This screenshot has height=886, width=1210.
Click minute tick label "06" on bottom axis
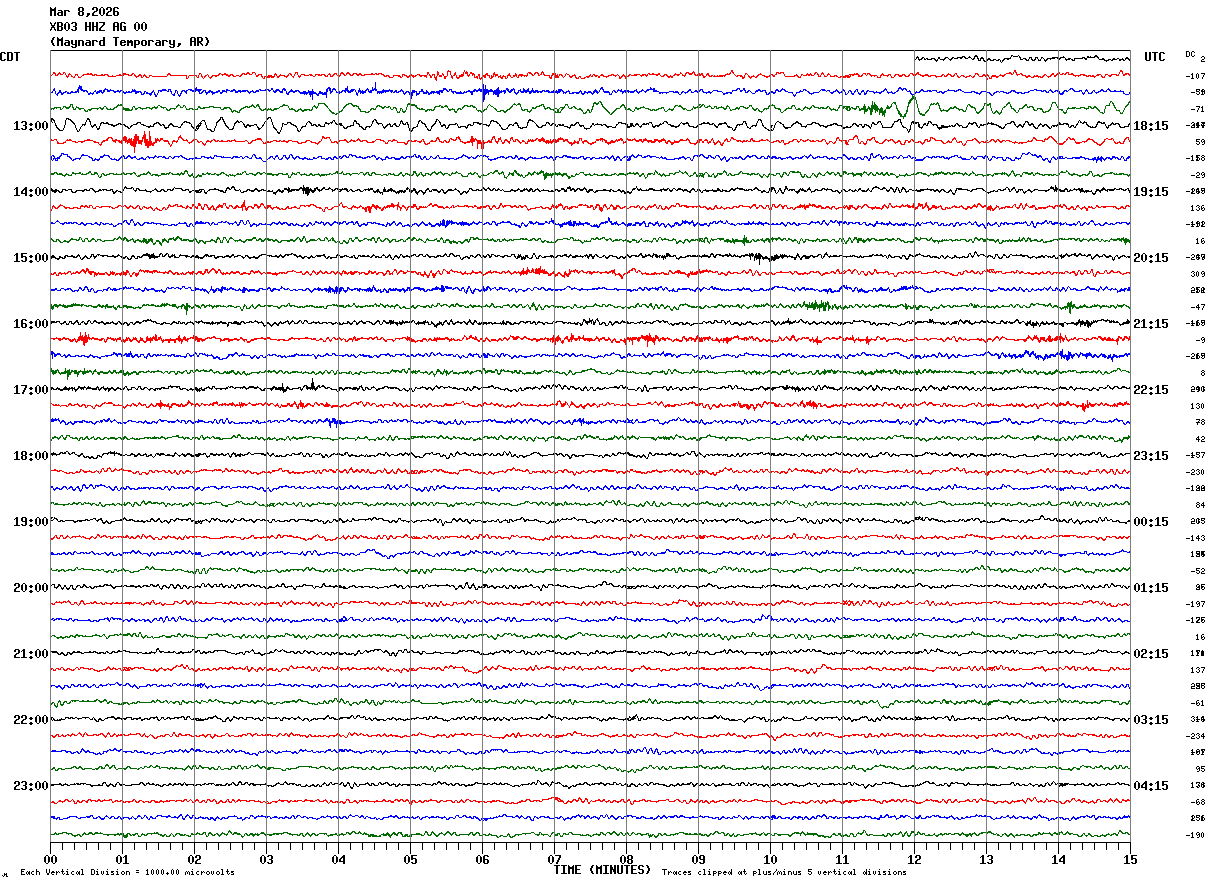pos(482,859)
